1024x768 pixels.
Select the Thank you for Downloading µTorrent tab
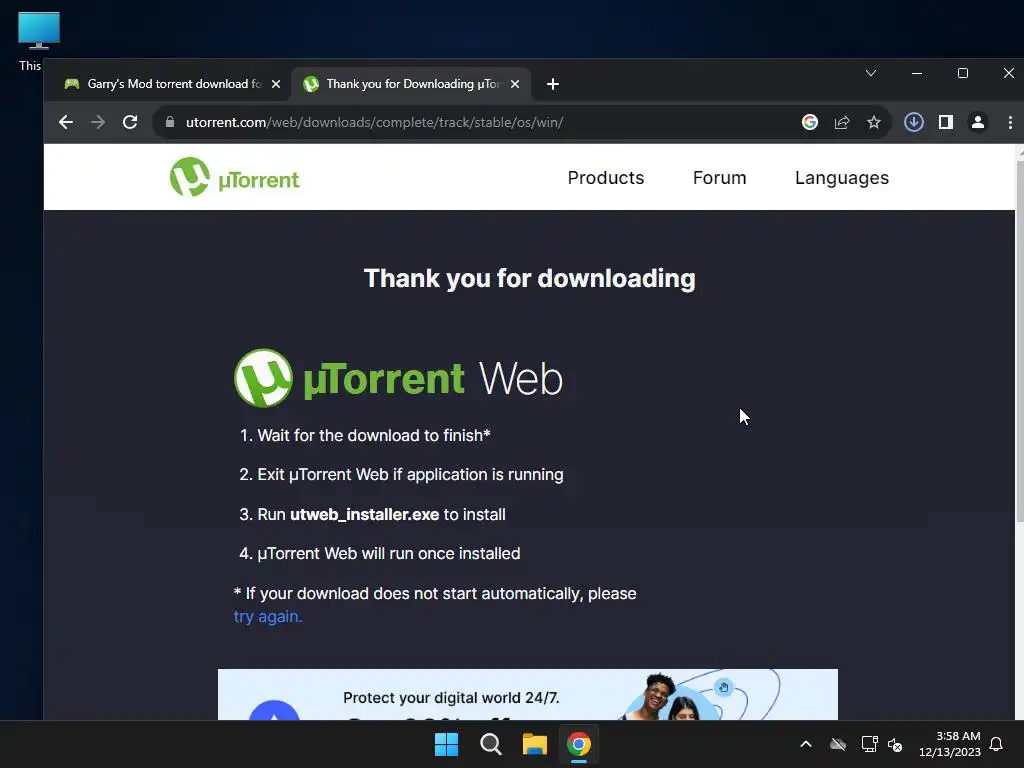tap(411, 84)
